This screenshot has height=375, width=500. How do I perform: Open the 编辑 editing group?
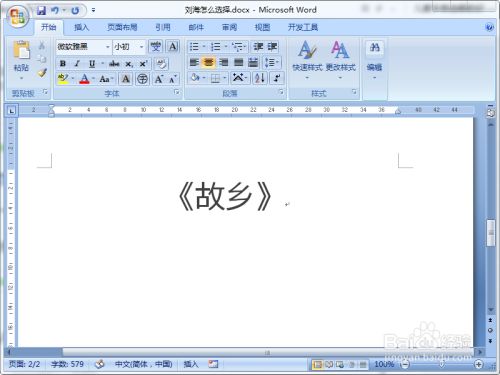click(x=374, y=60)
